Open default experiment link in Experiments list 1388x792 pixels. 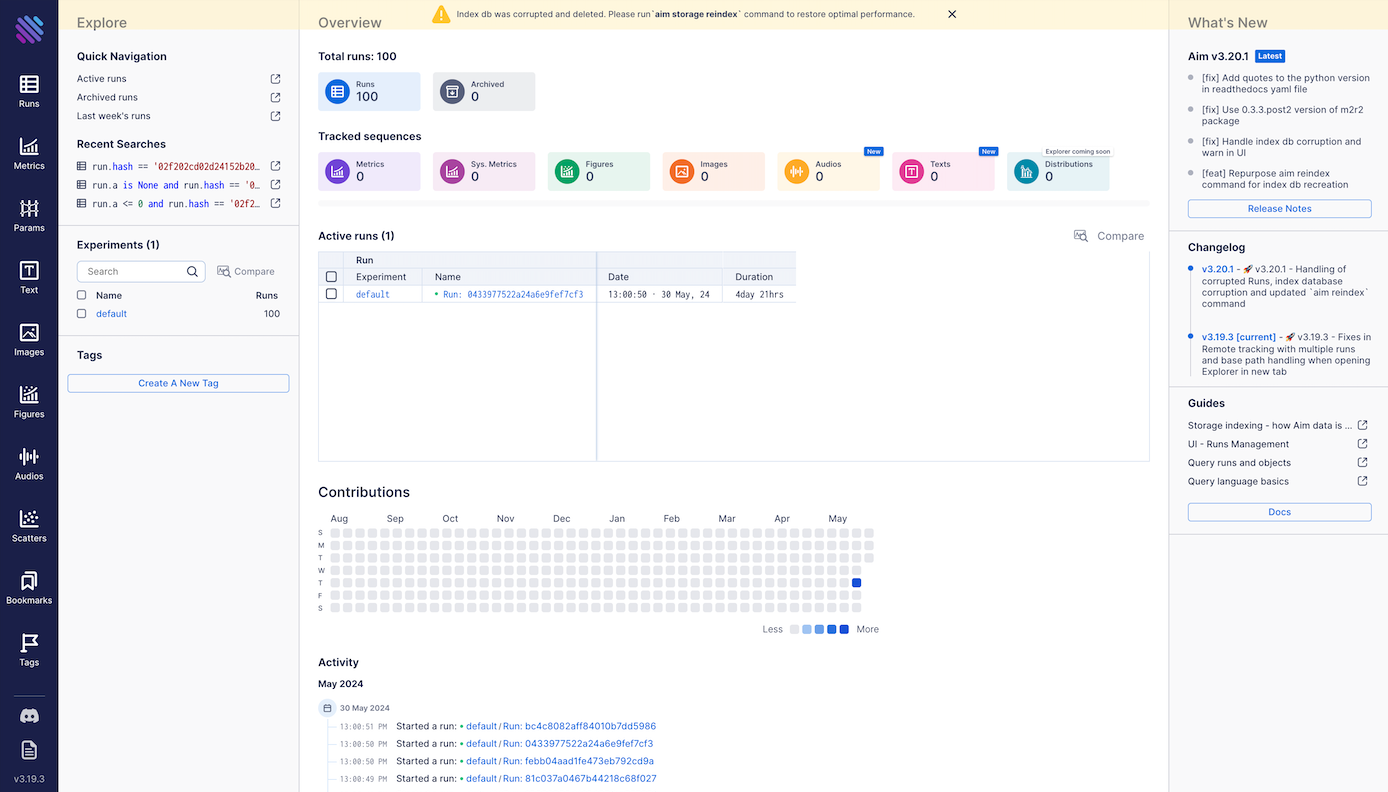click(x=111, y=314)
